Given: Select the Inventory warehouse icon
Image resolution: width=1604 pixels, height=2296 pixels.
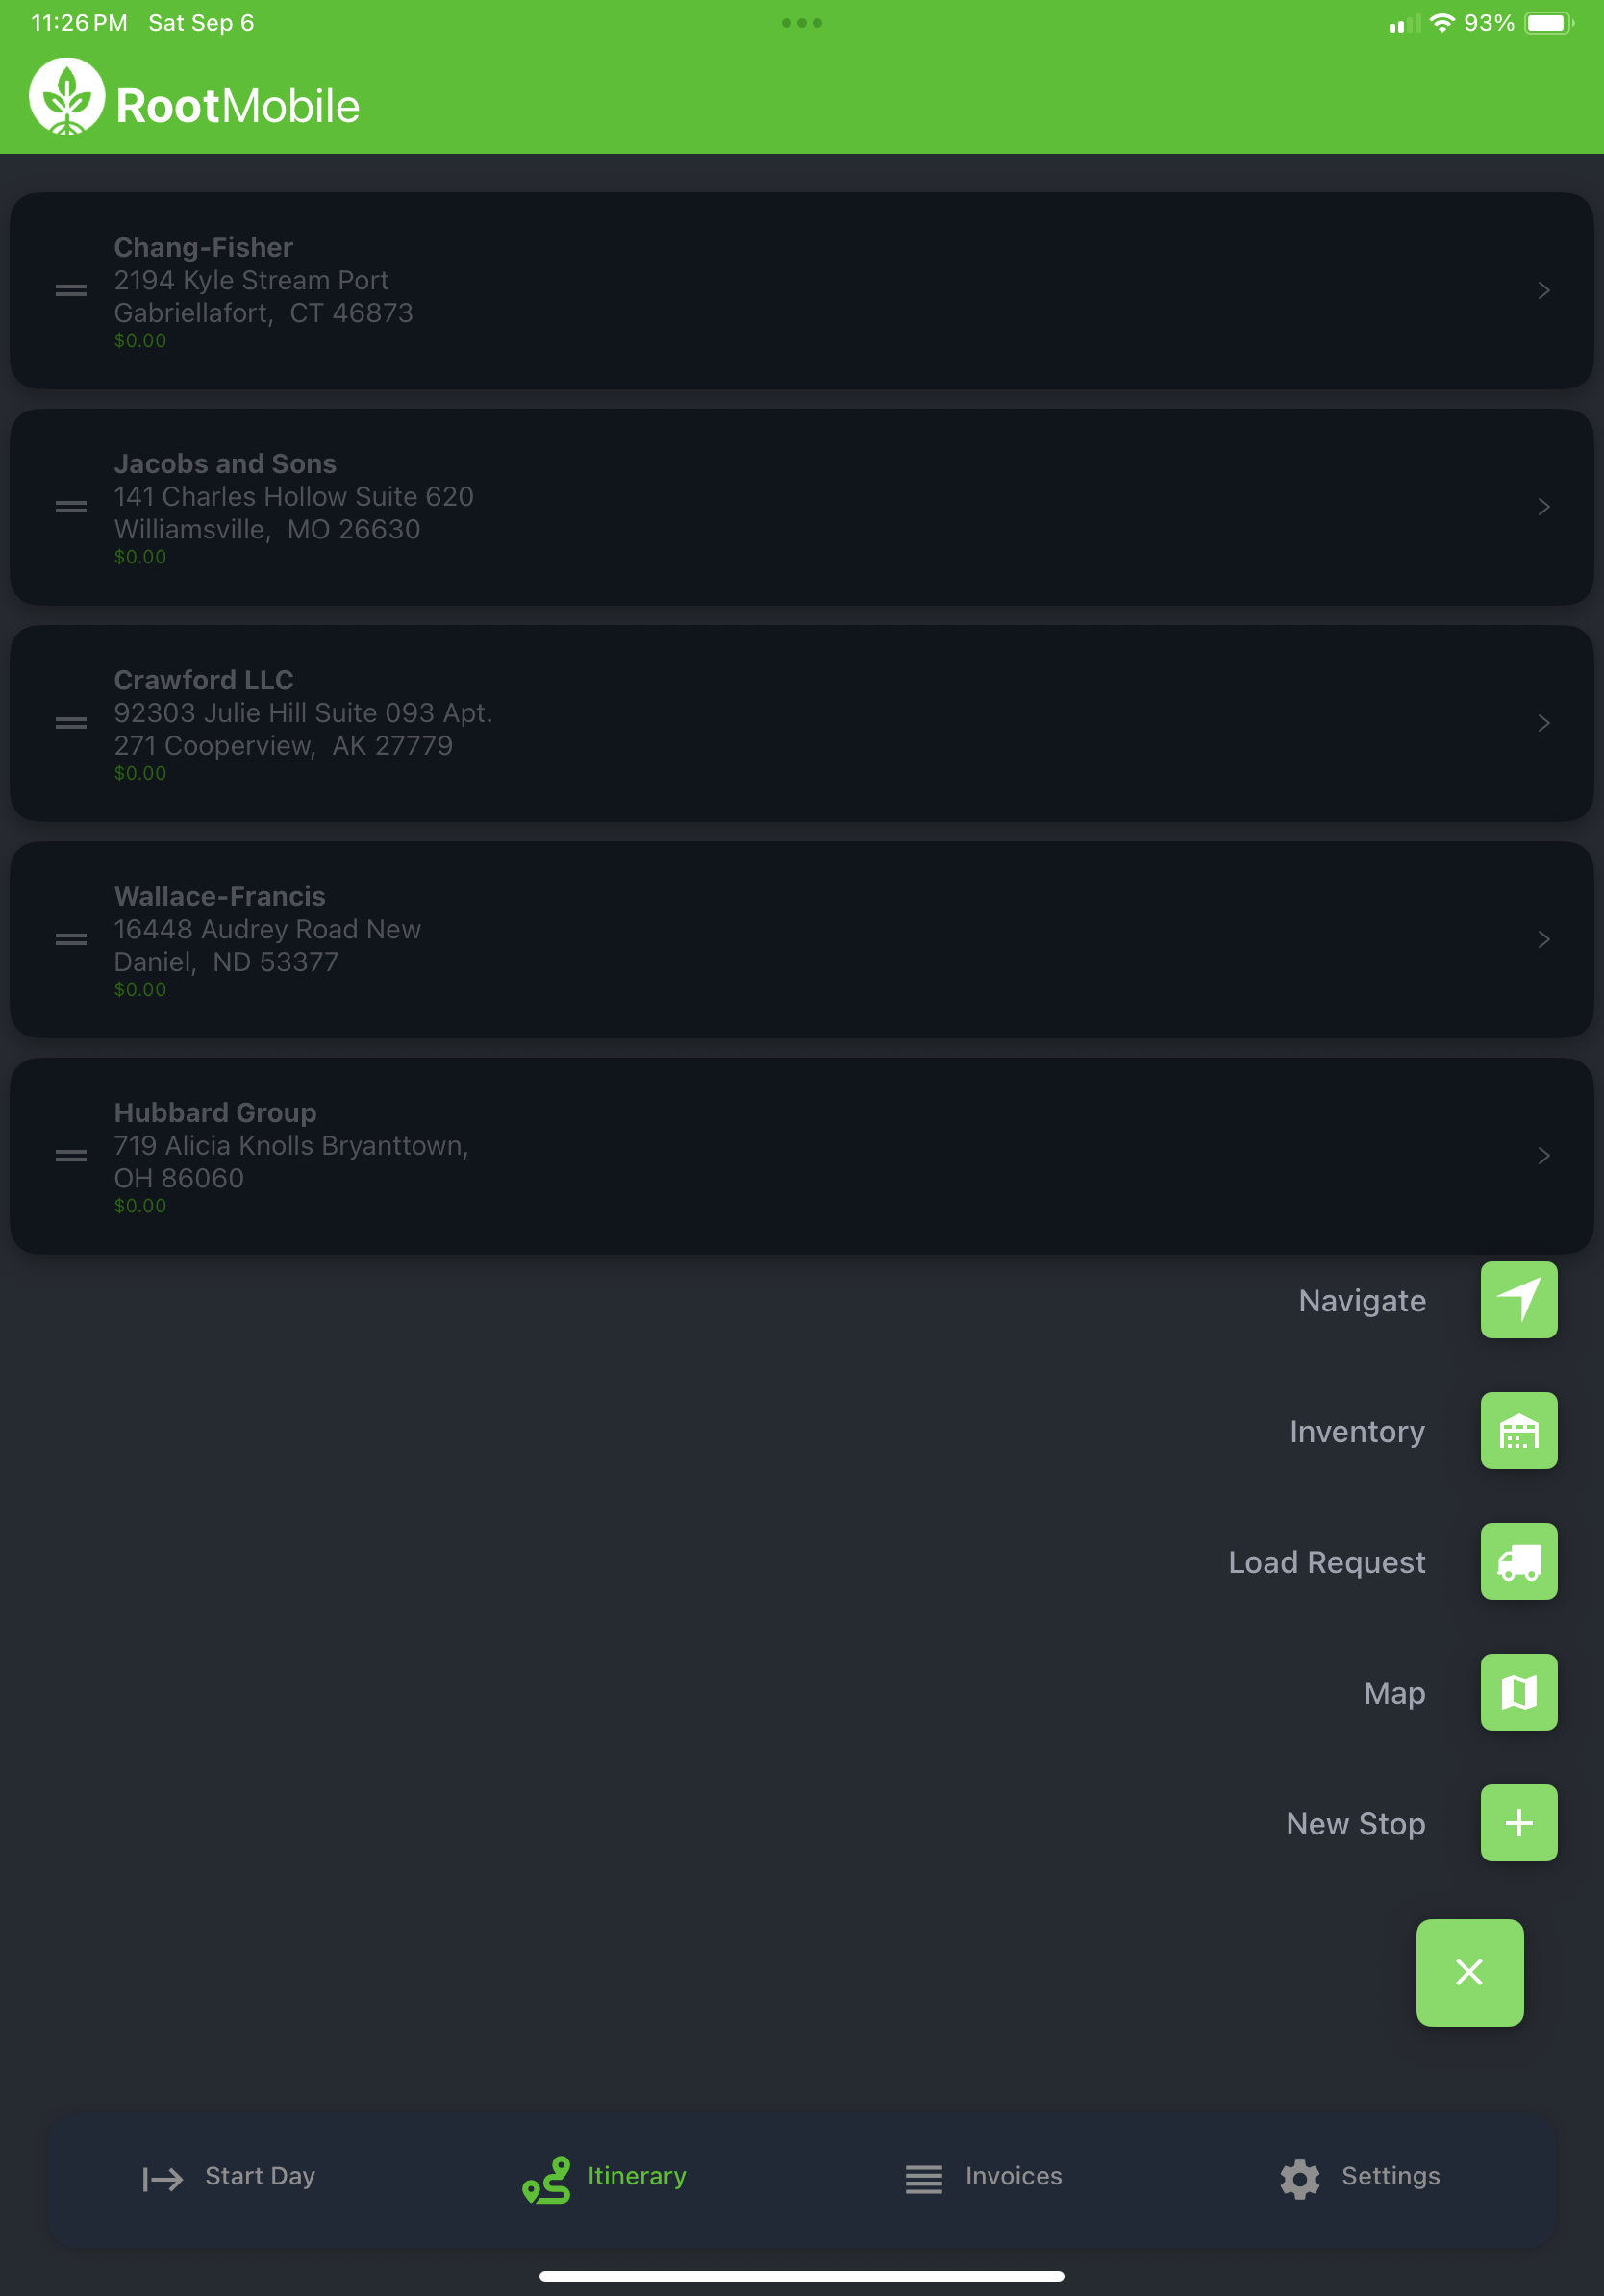Looking at the screenshot, I should [1518, 1431].
